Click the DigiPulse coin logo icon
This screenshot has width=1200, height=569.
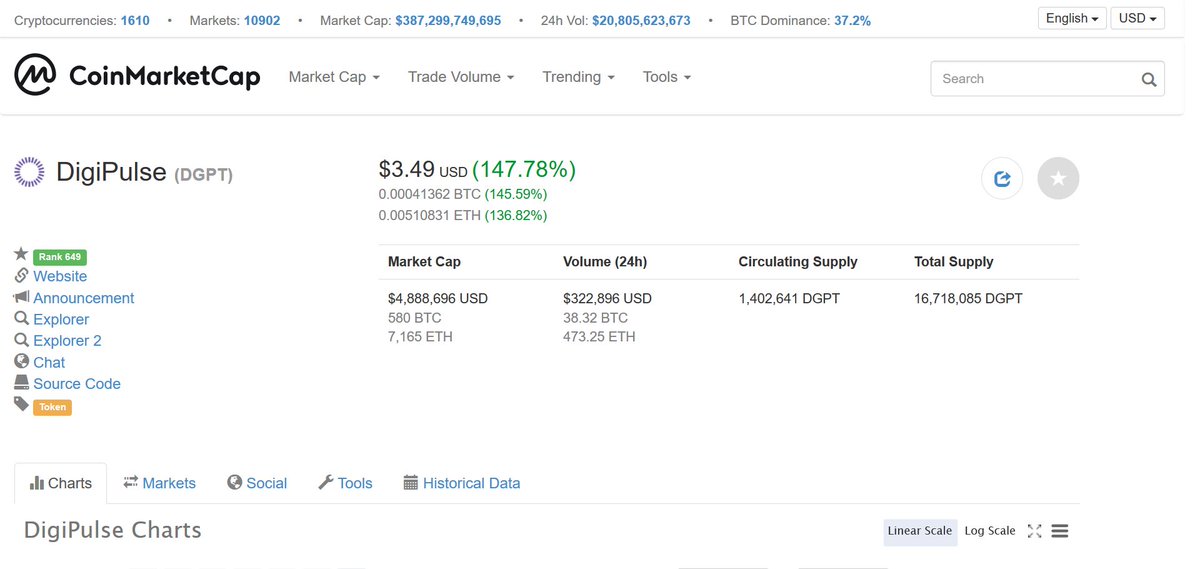click(29, 172)
